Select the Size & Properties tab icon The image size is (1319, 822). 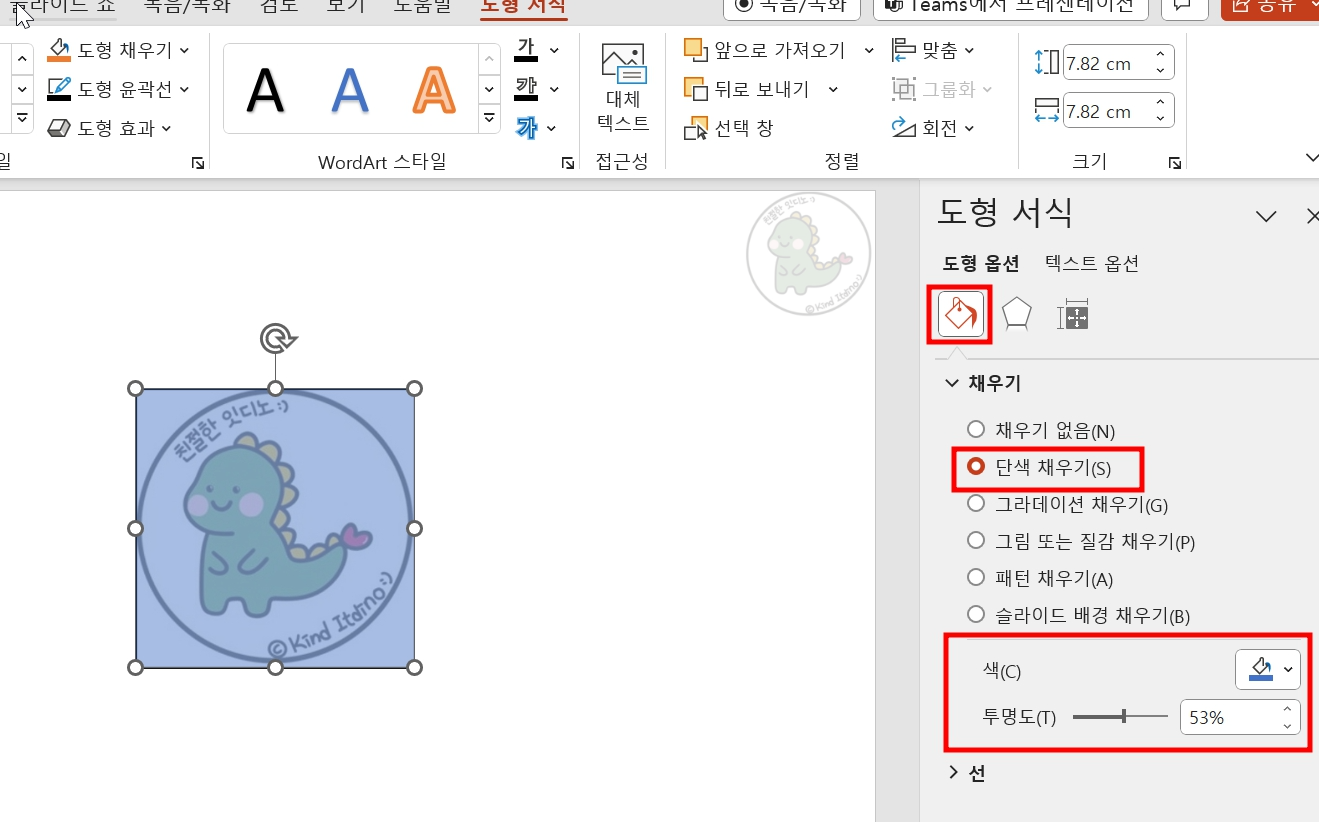(1072, 316)
